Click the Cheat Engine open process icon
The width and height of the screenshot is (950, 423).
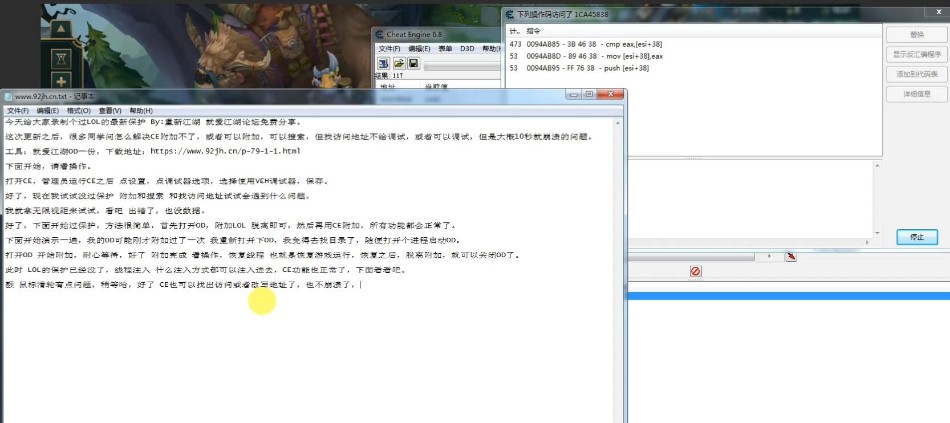tap(384, 63)
